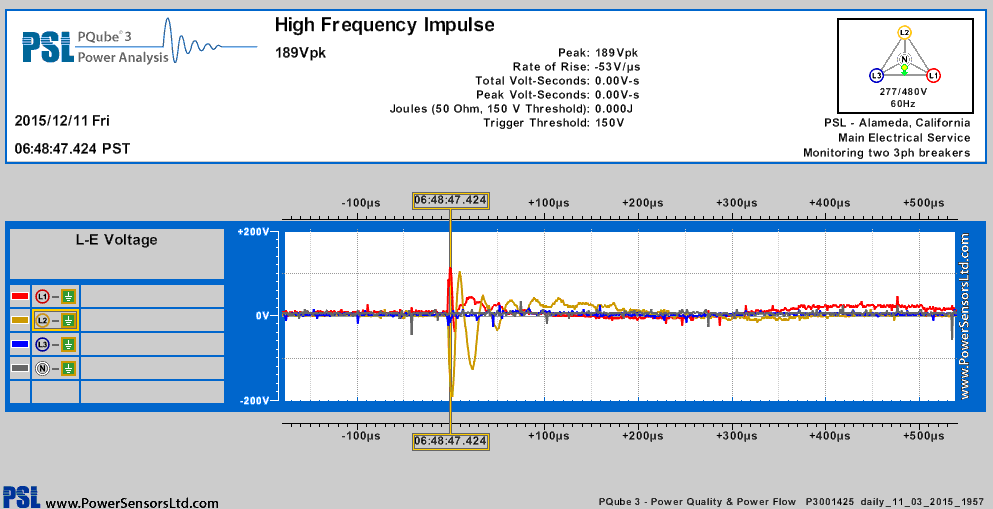Click the yellow L2 node in wiring diagram
This screenshot has height=509, width=993.
pos(904,33)
